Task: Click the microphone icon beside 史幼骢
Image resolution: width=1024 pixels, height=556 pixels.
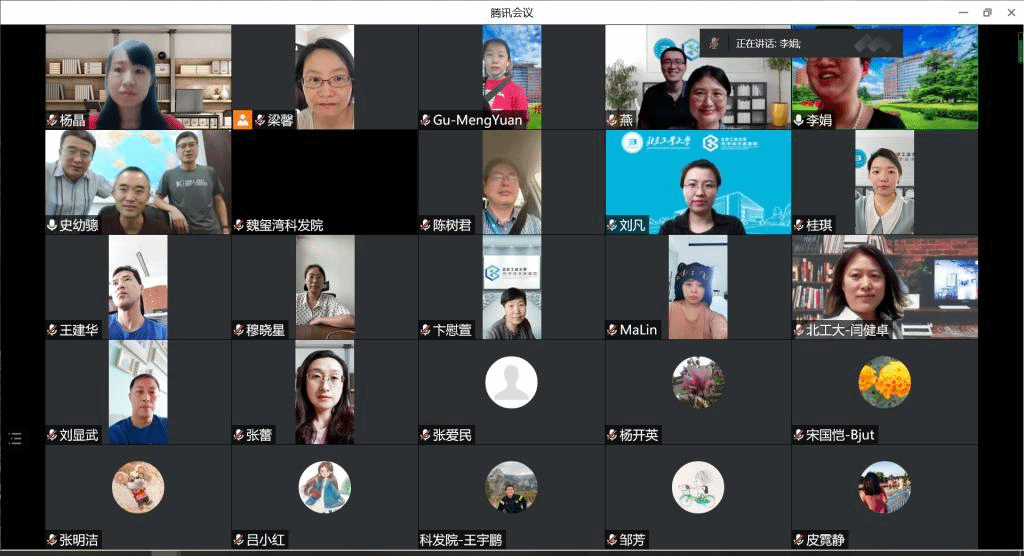Action: coord(52,225)
